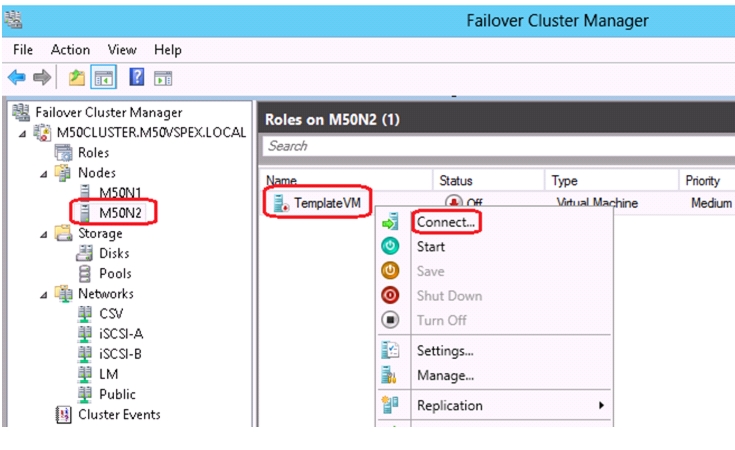Collapse the Networks tree expander
The height and width of the screenshot is (450, 735).
click(44, 295)
